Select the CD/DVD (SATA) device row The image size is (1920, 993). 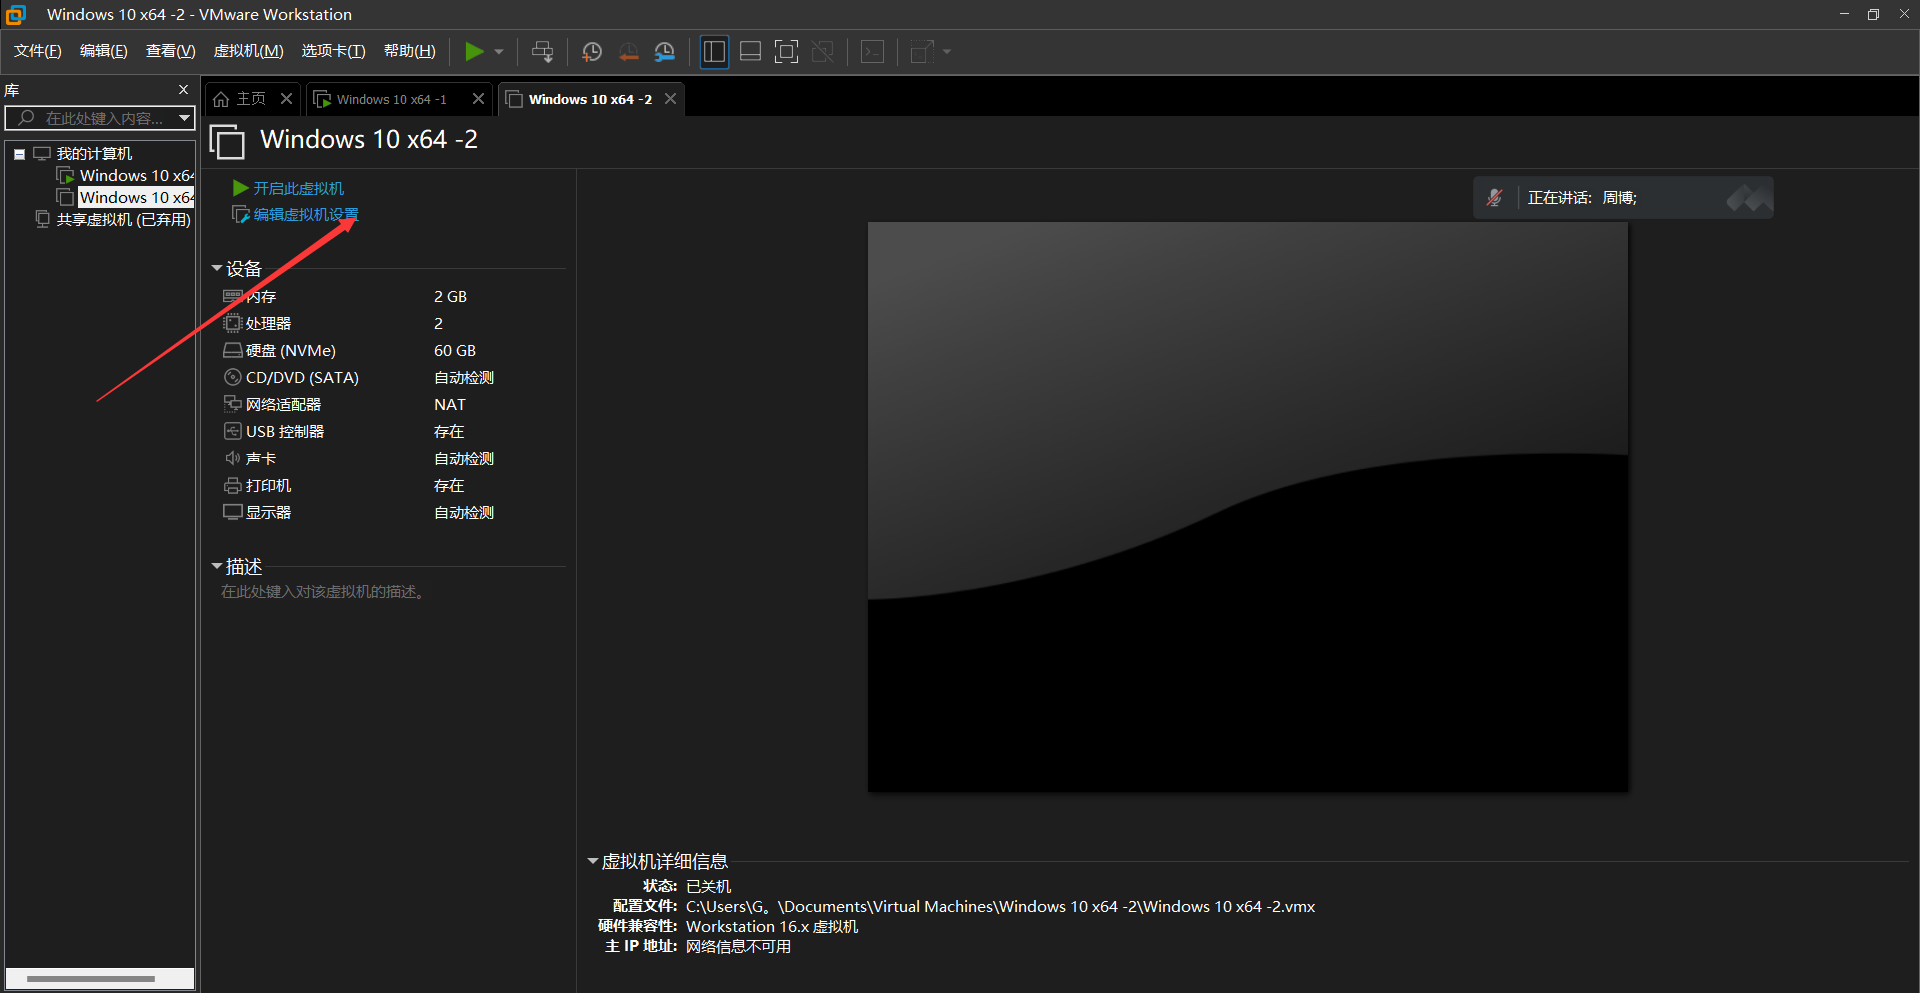coord(392,378)
